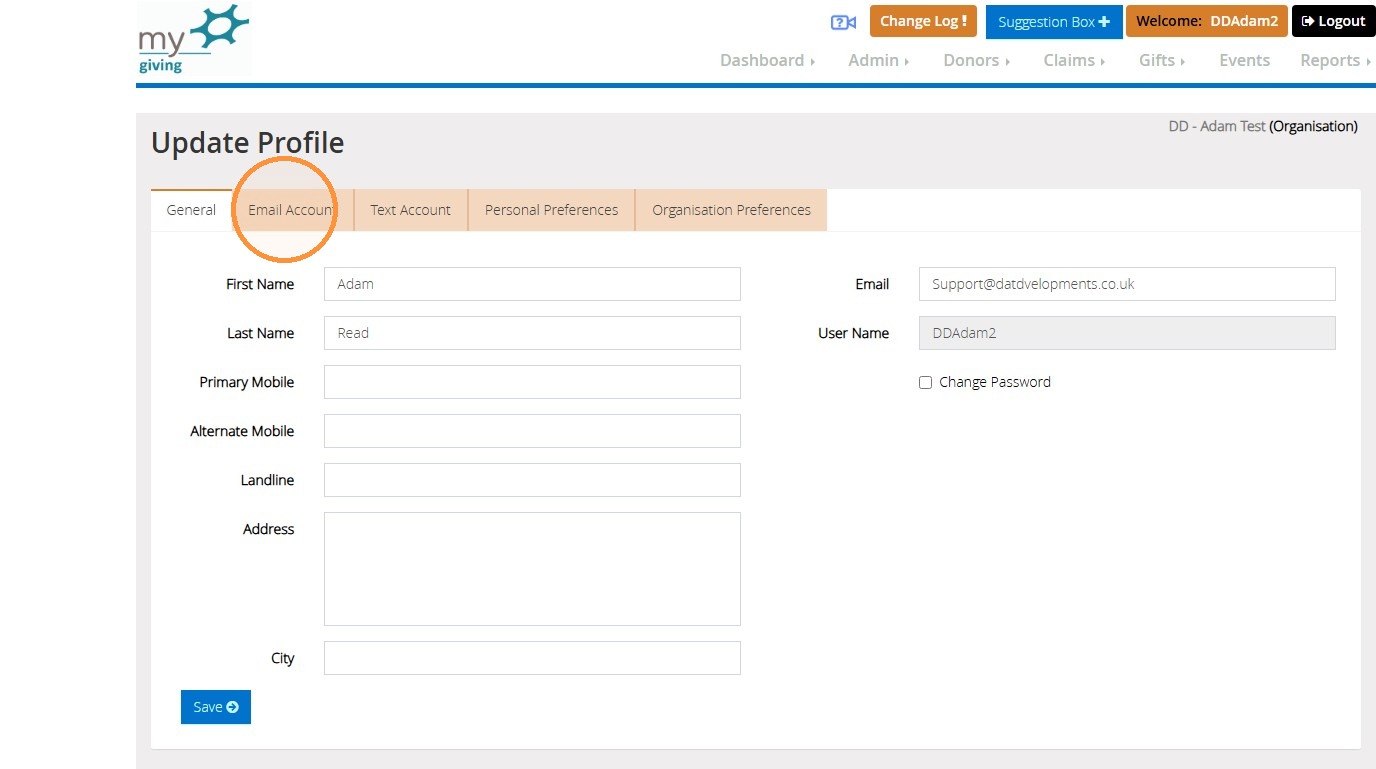Open the Events menu item
The width and height of the screenshot is (1376, 769).
pos(1244,60)
